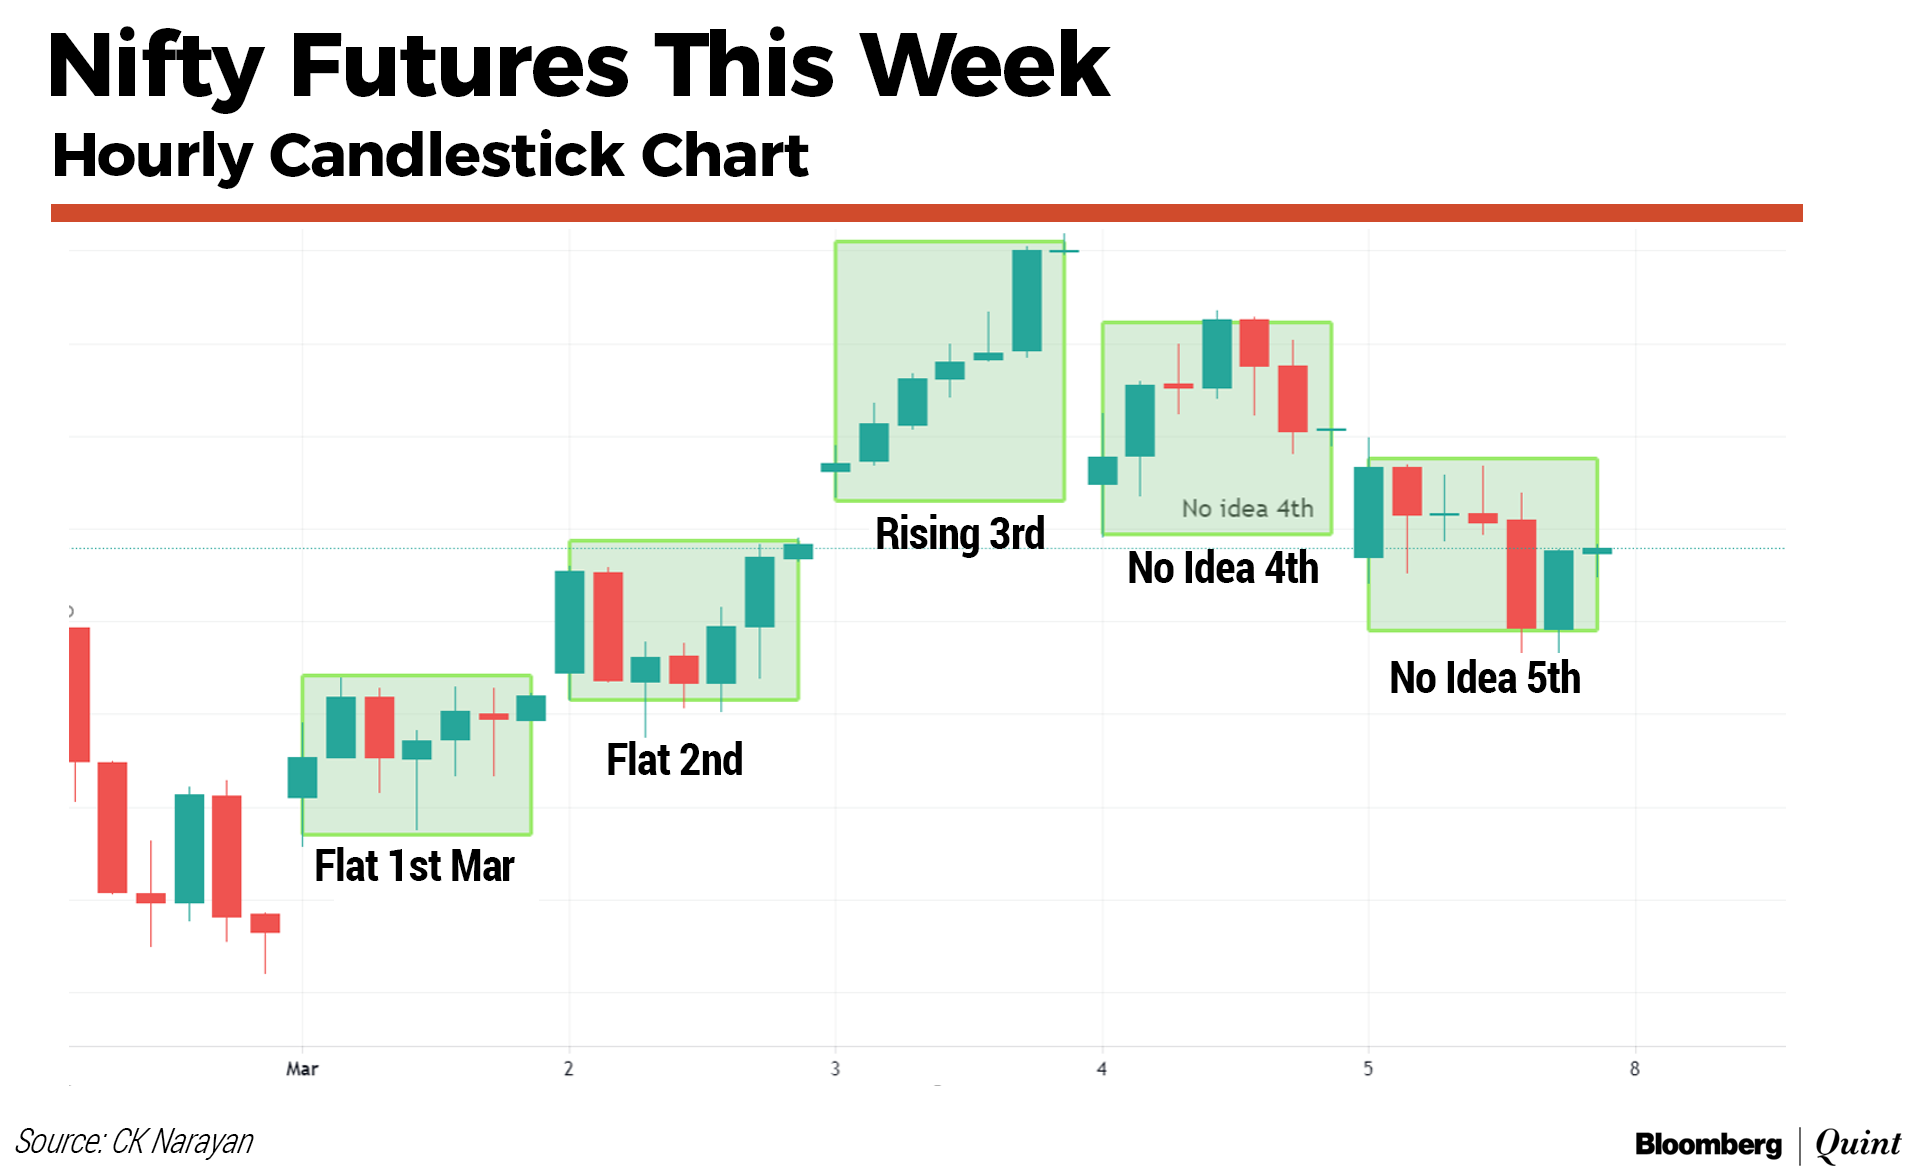
Task: Select the 'Flat 2nd' annotation label
Action: pos(675,760)
